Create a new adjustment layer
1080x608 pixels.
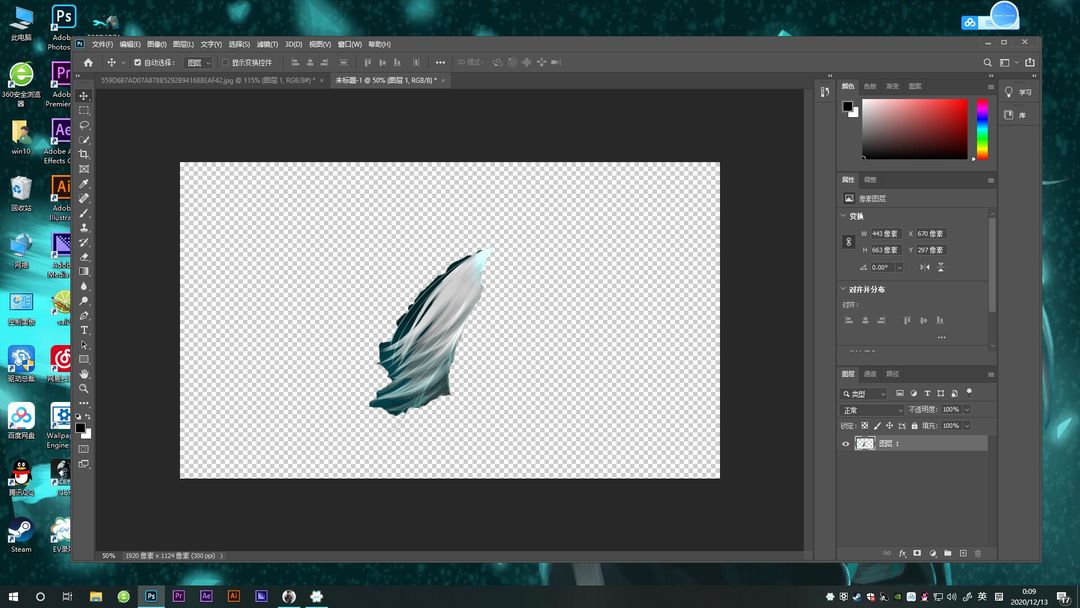pos(933,553)
